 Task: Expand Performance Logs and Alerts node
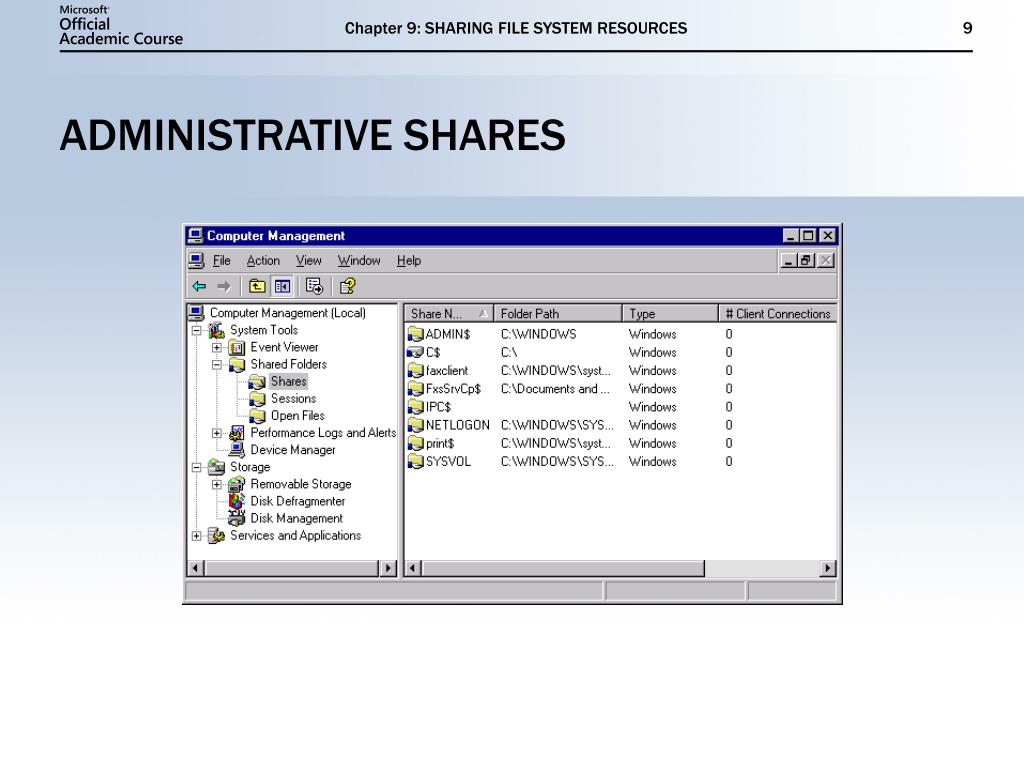(217, 433)
